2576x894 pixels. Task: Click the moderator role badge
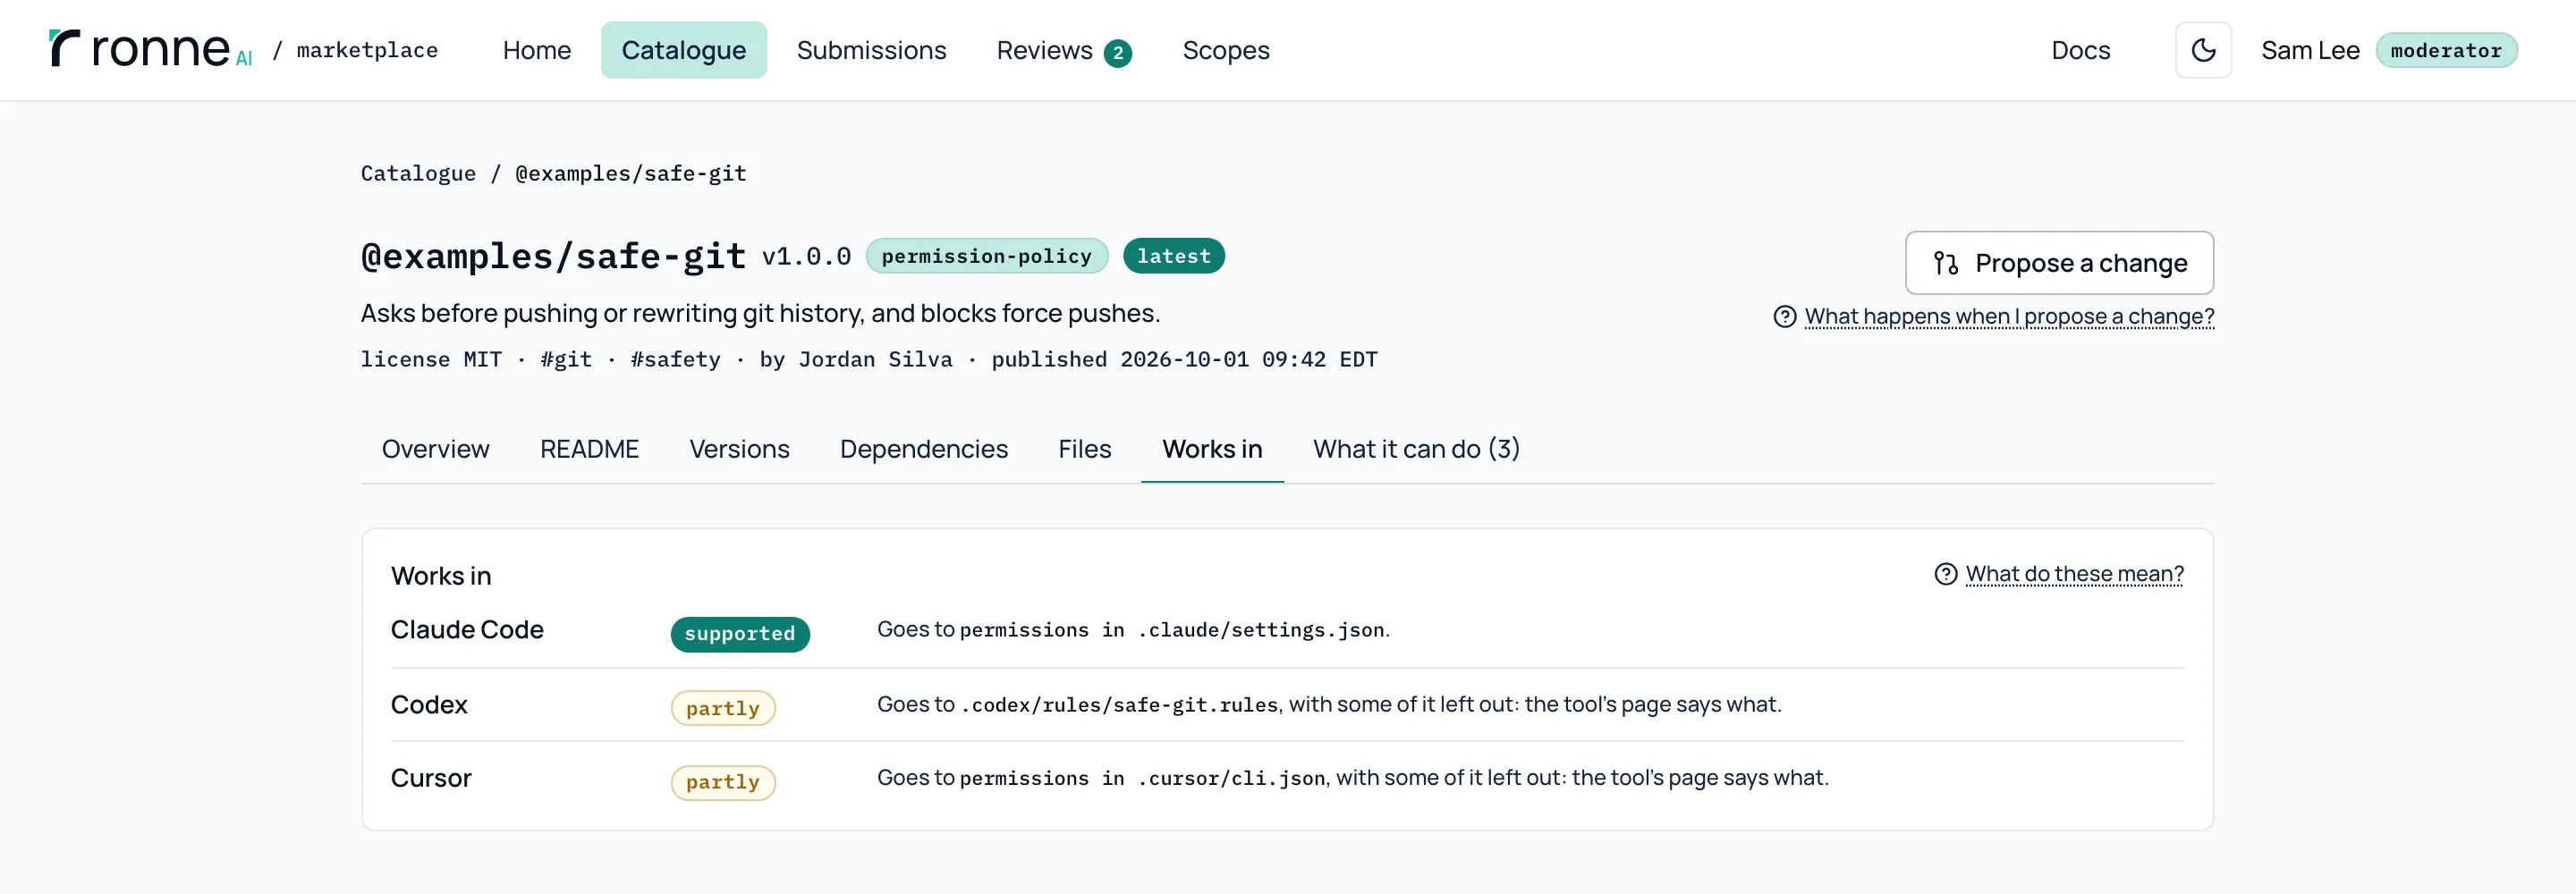(x=2446, y=50)
